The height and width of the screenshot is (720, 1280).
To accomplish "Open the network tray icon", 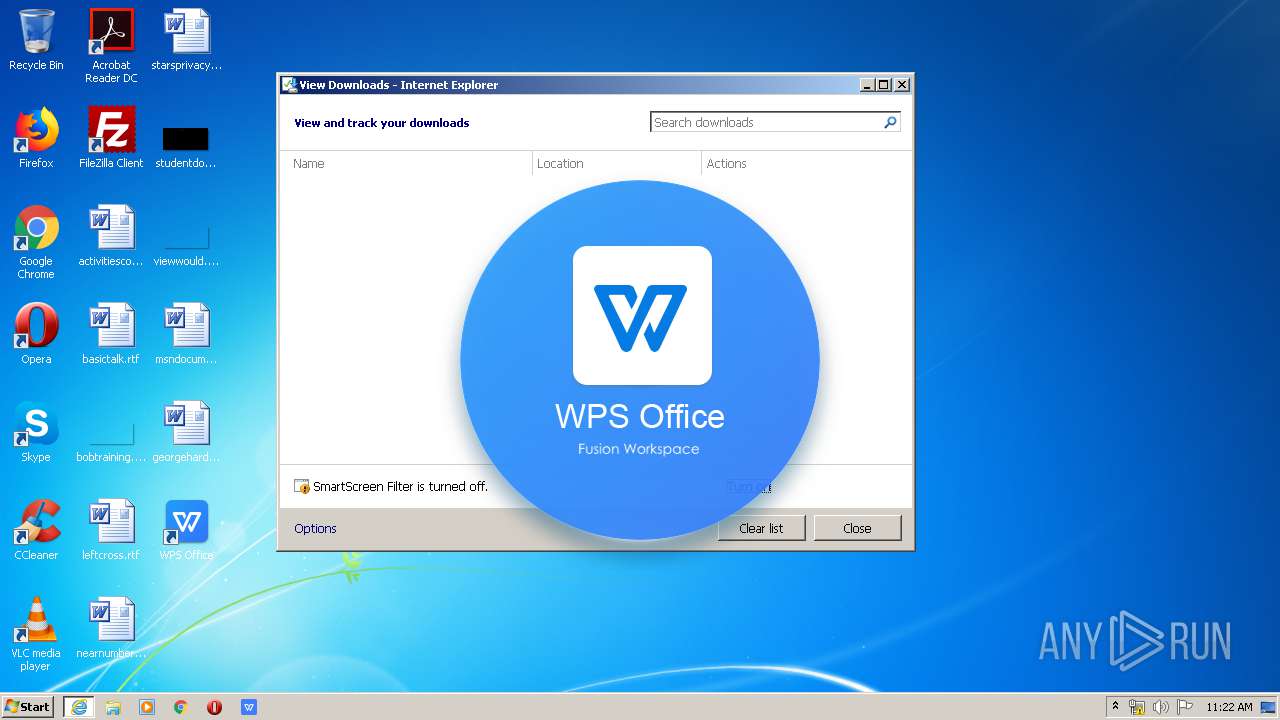I will (x=1138, y=707).
